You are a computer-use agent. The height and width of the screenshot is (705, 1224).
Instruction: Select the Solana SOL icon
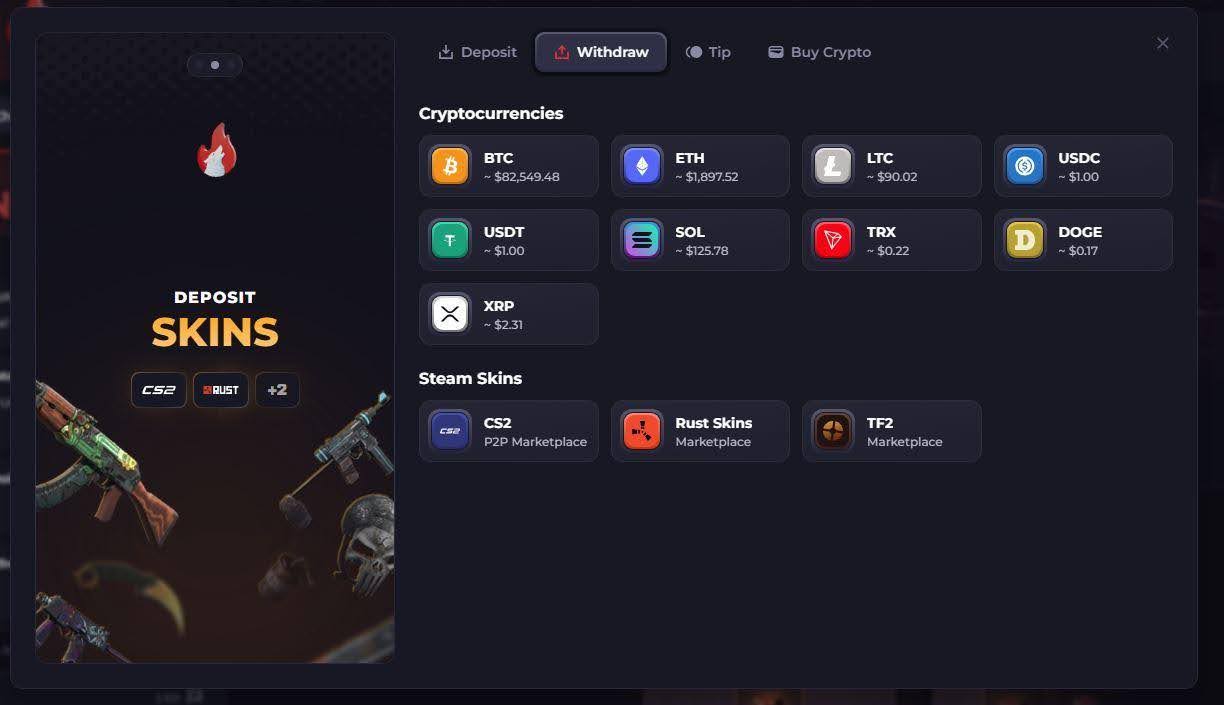tap(642, 240)
